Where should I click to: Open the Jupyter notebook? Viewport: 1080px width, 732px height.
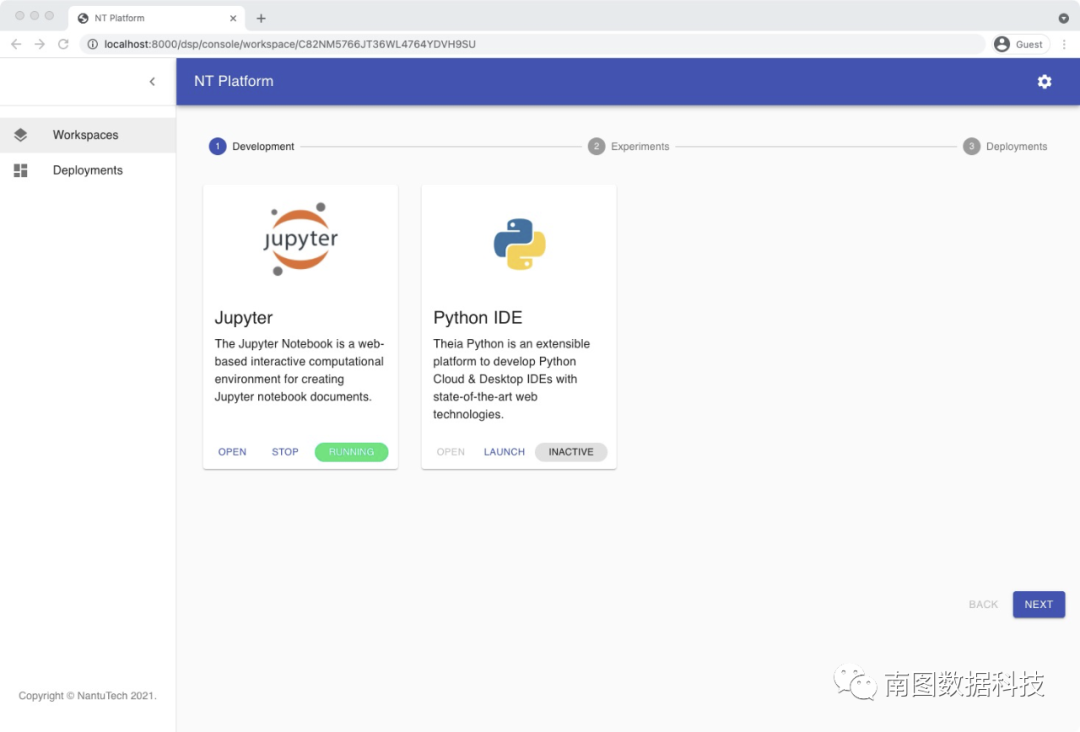(x=232, y=452)
